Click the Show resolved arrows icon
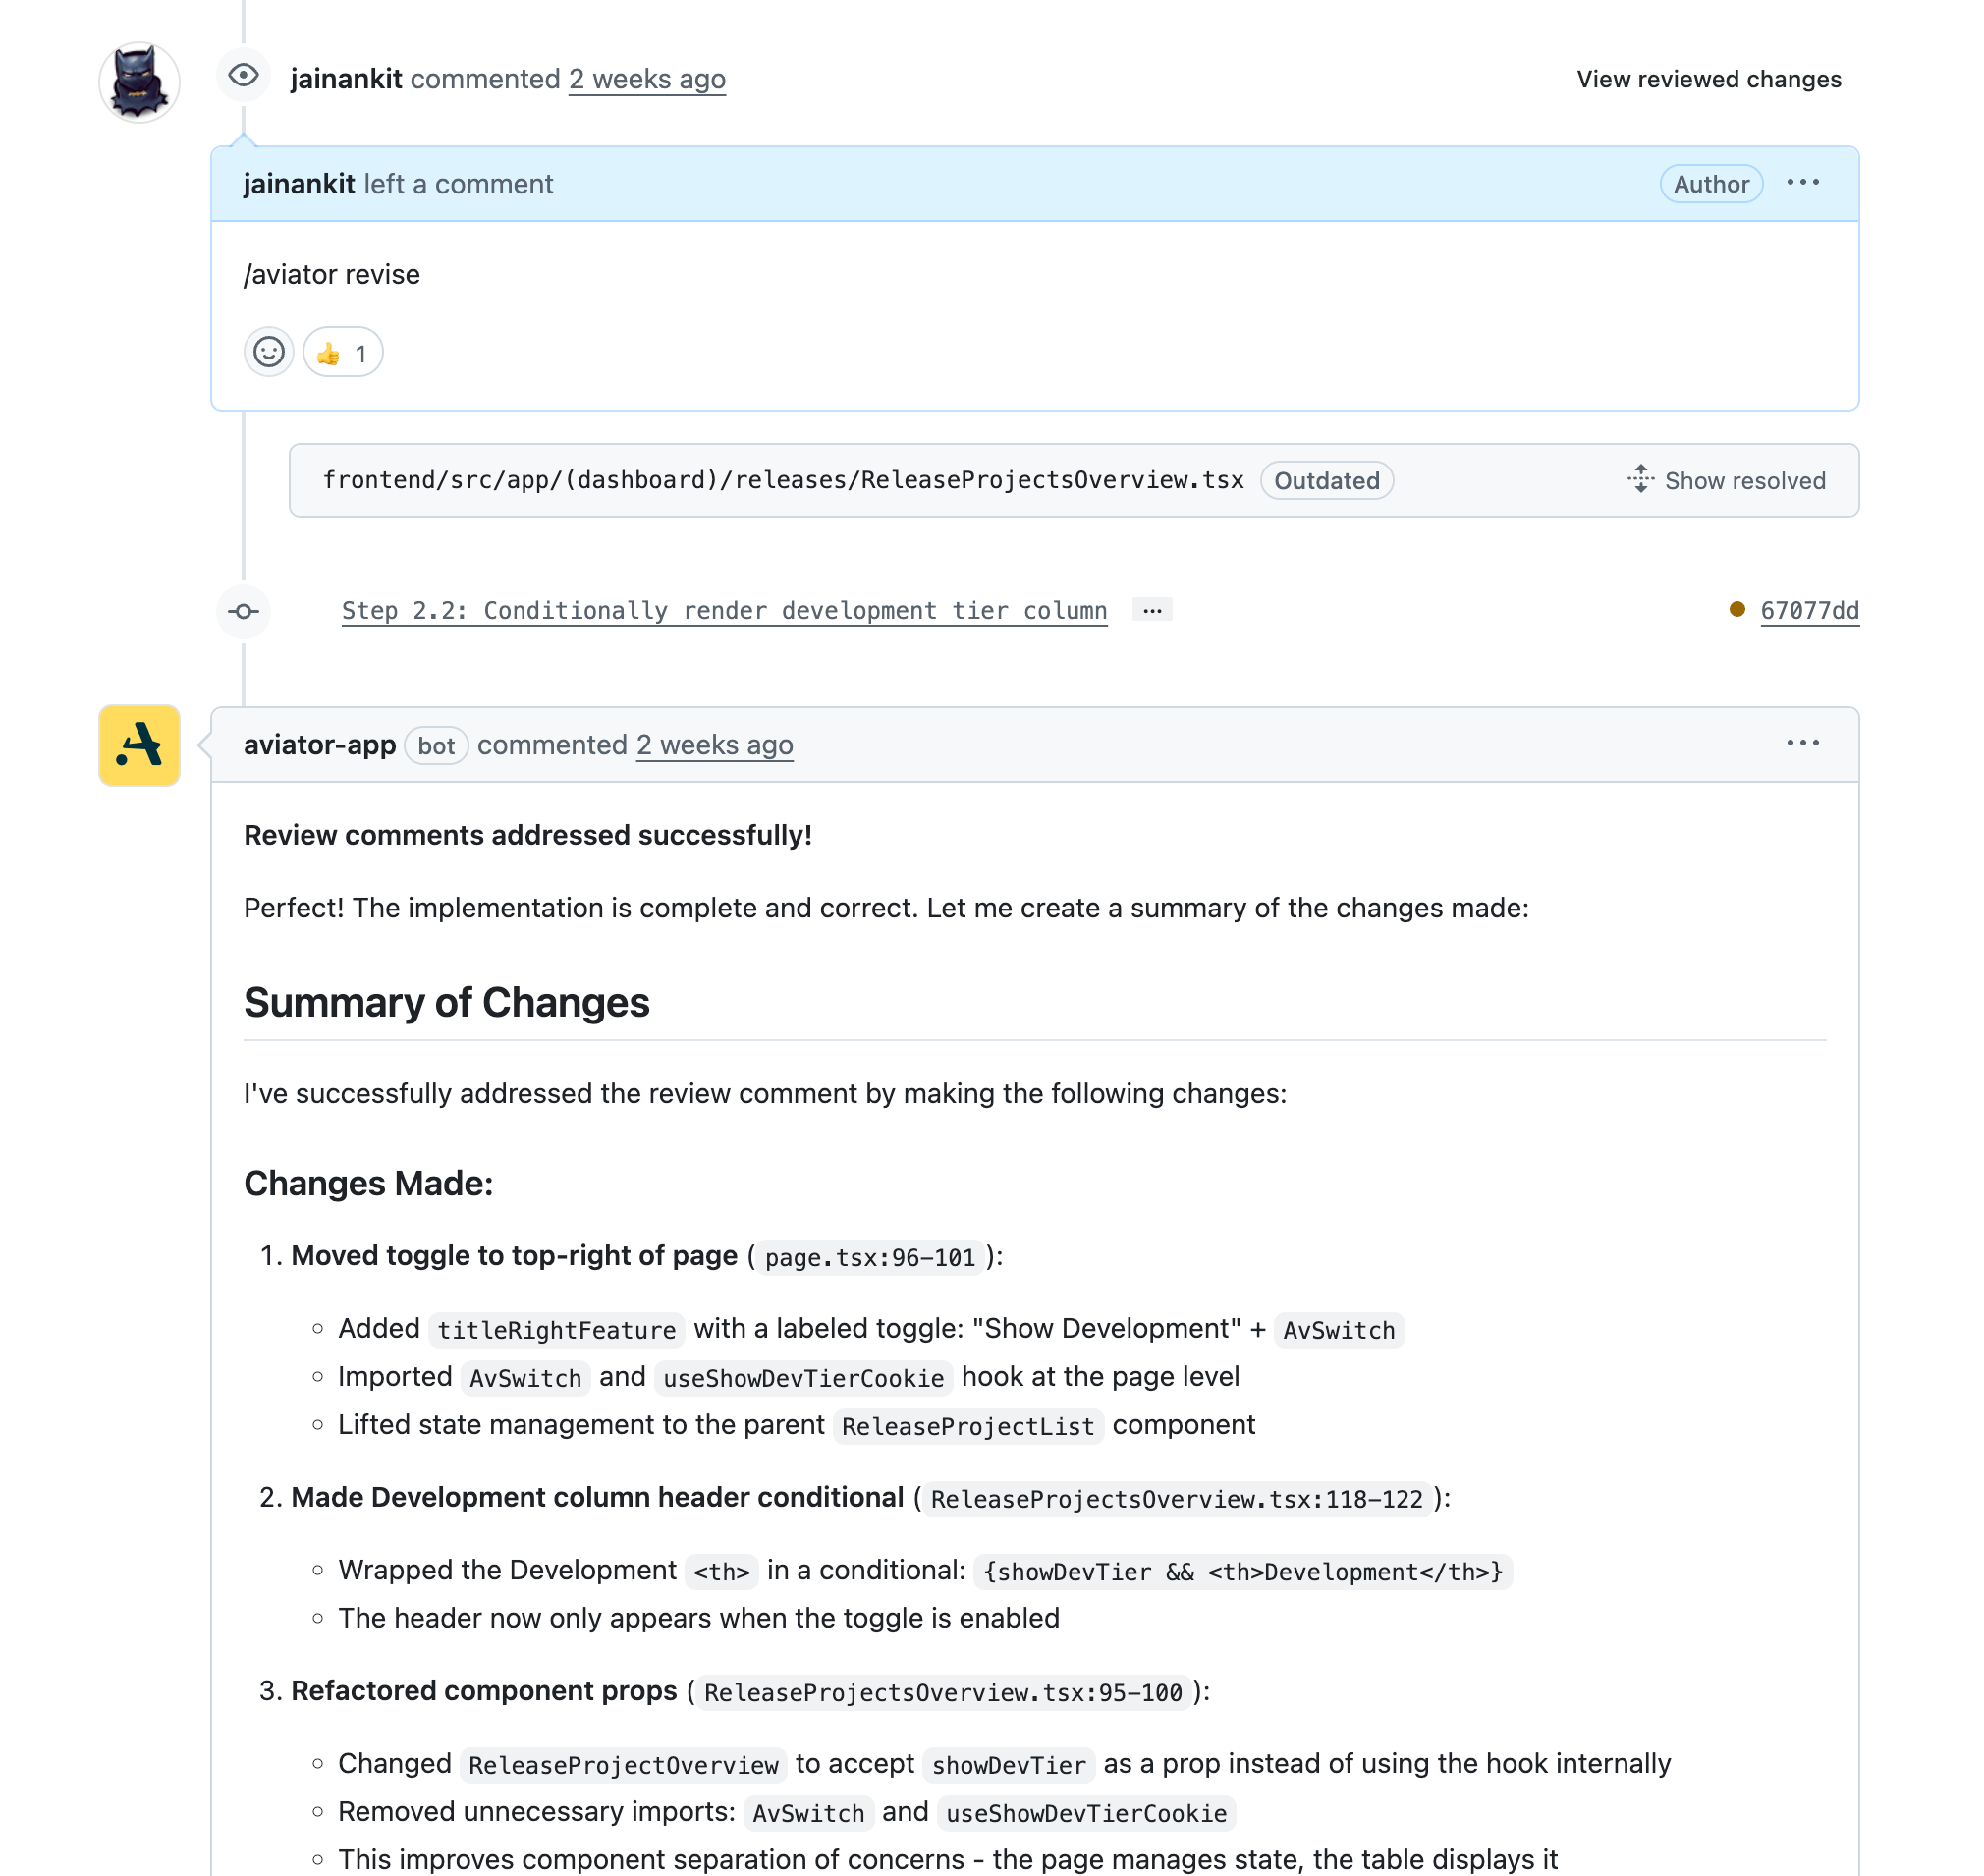 (1640, 480)
